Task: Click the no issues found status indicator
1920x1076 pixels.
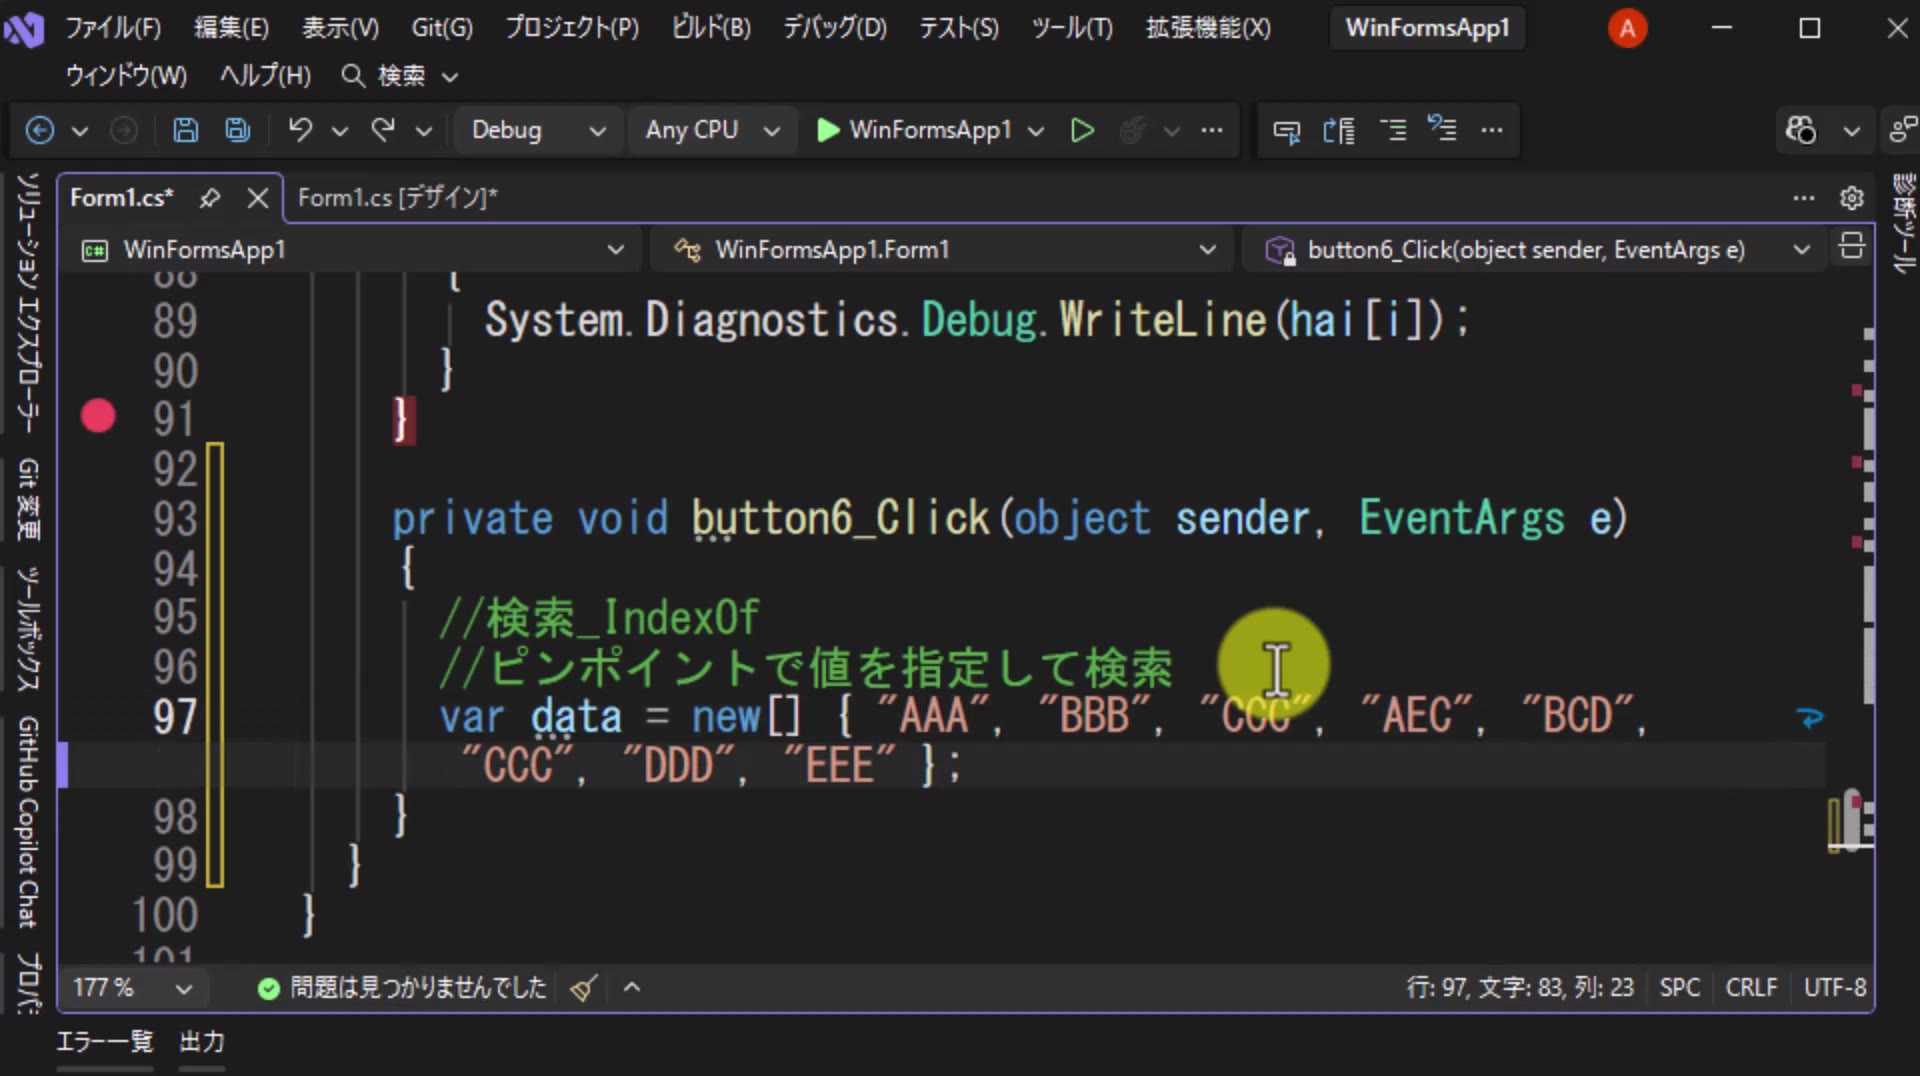Action: 402,988
